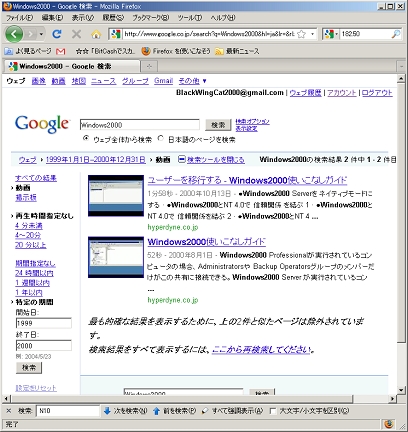Click 検索オプション link

click(252, 121)
